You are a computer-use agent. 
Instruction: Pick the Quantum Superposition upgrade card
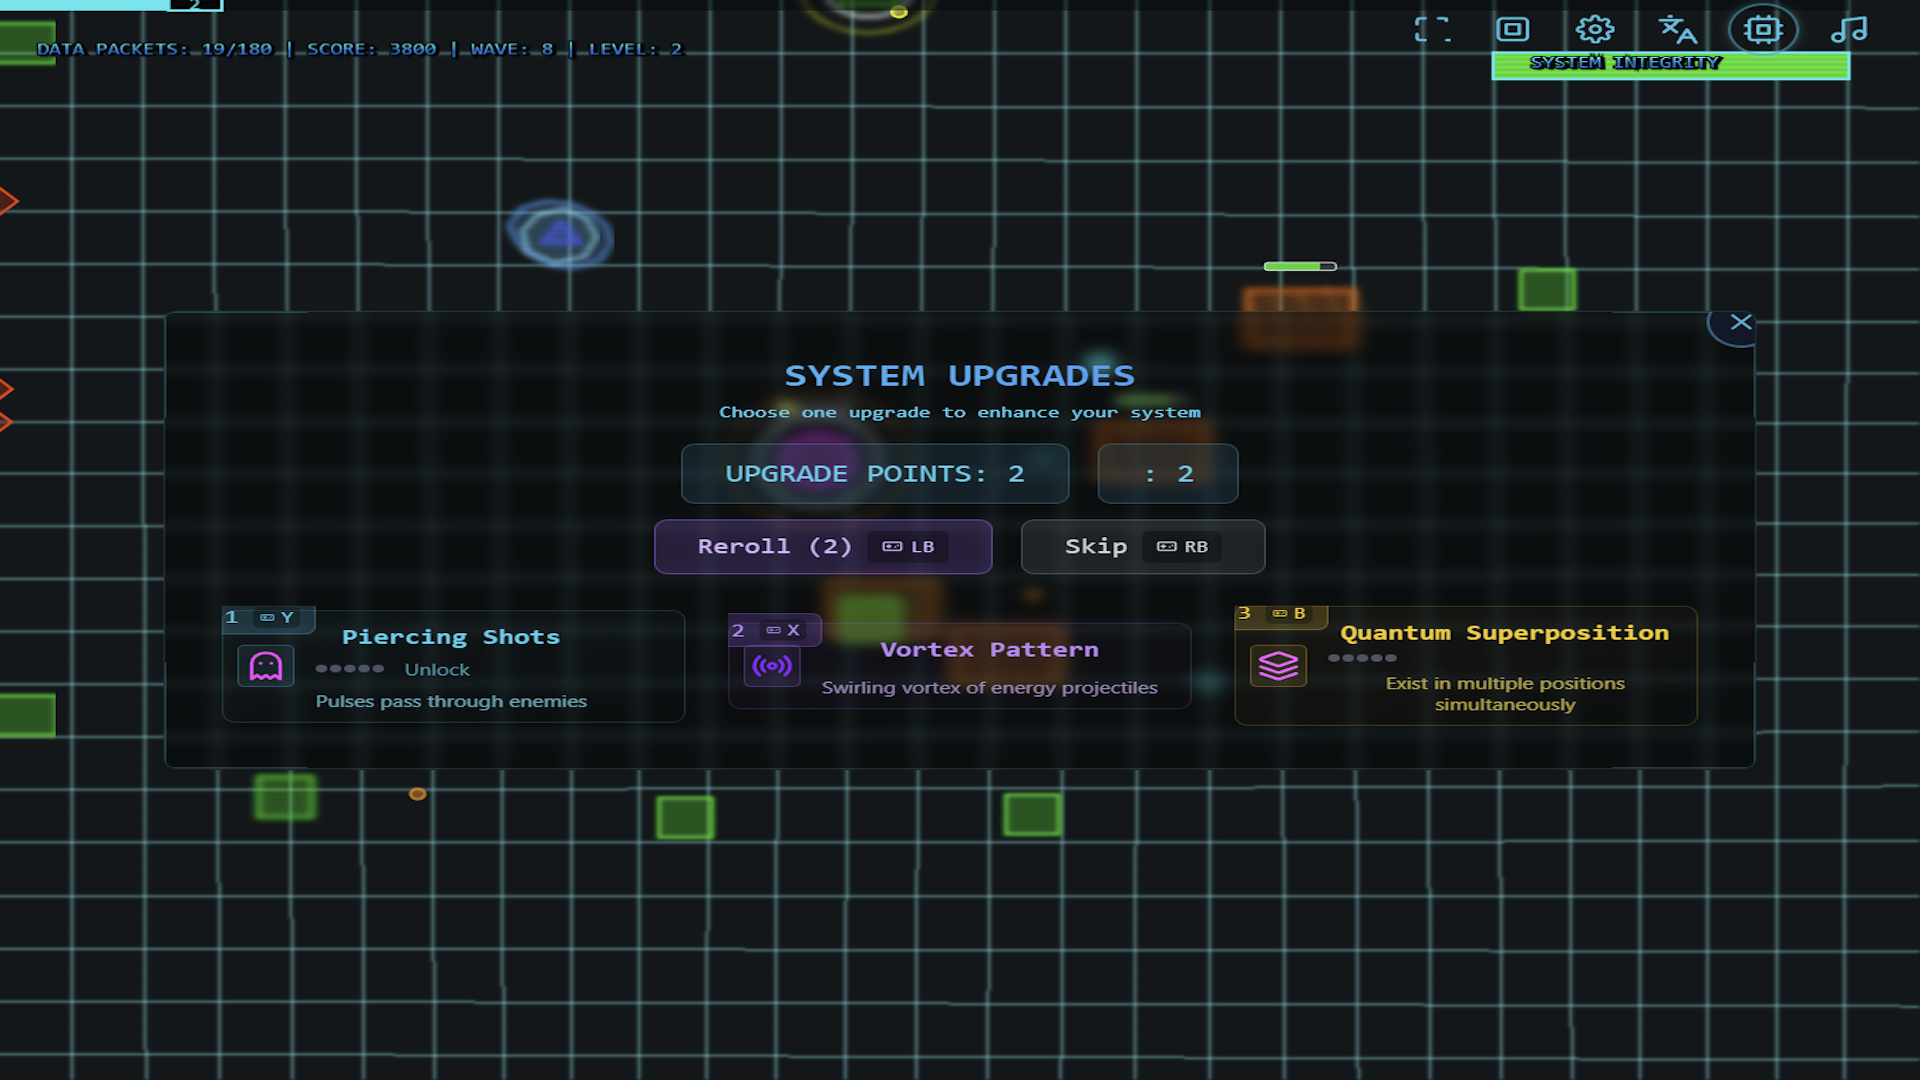[x=1465, y=665]
